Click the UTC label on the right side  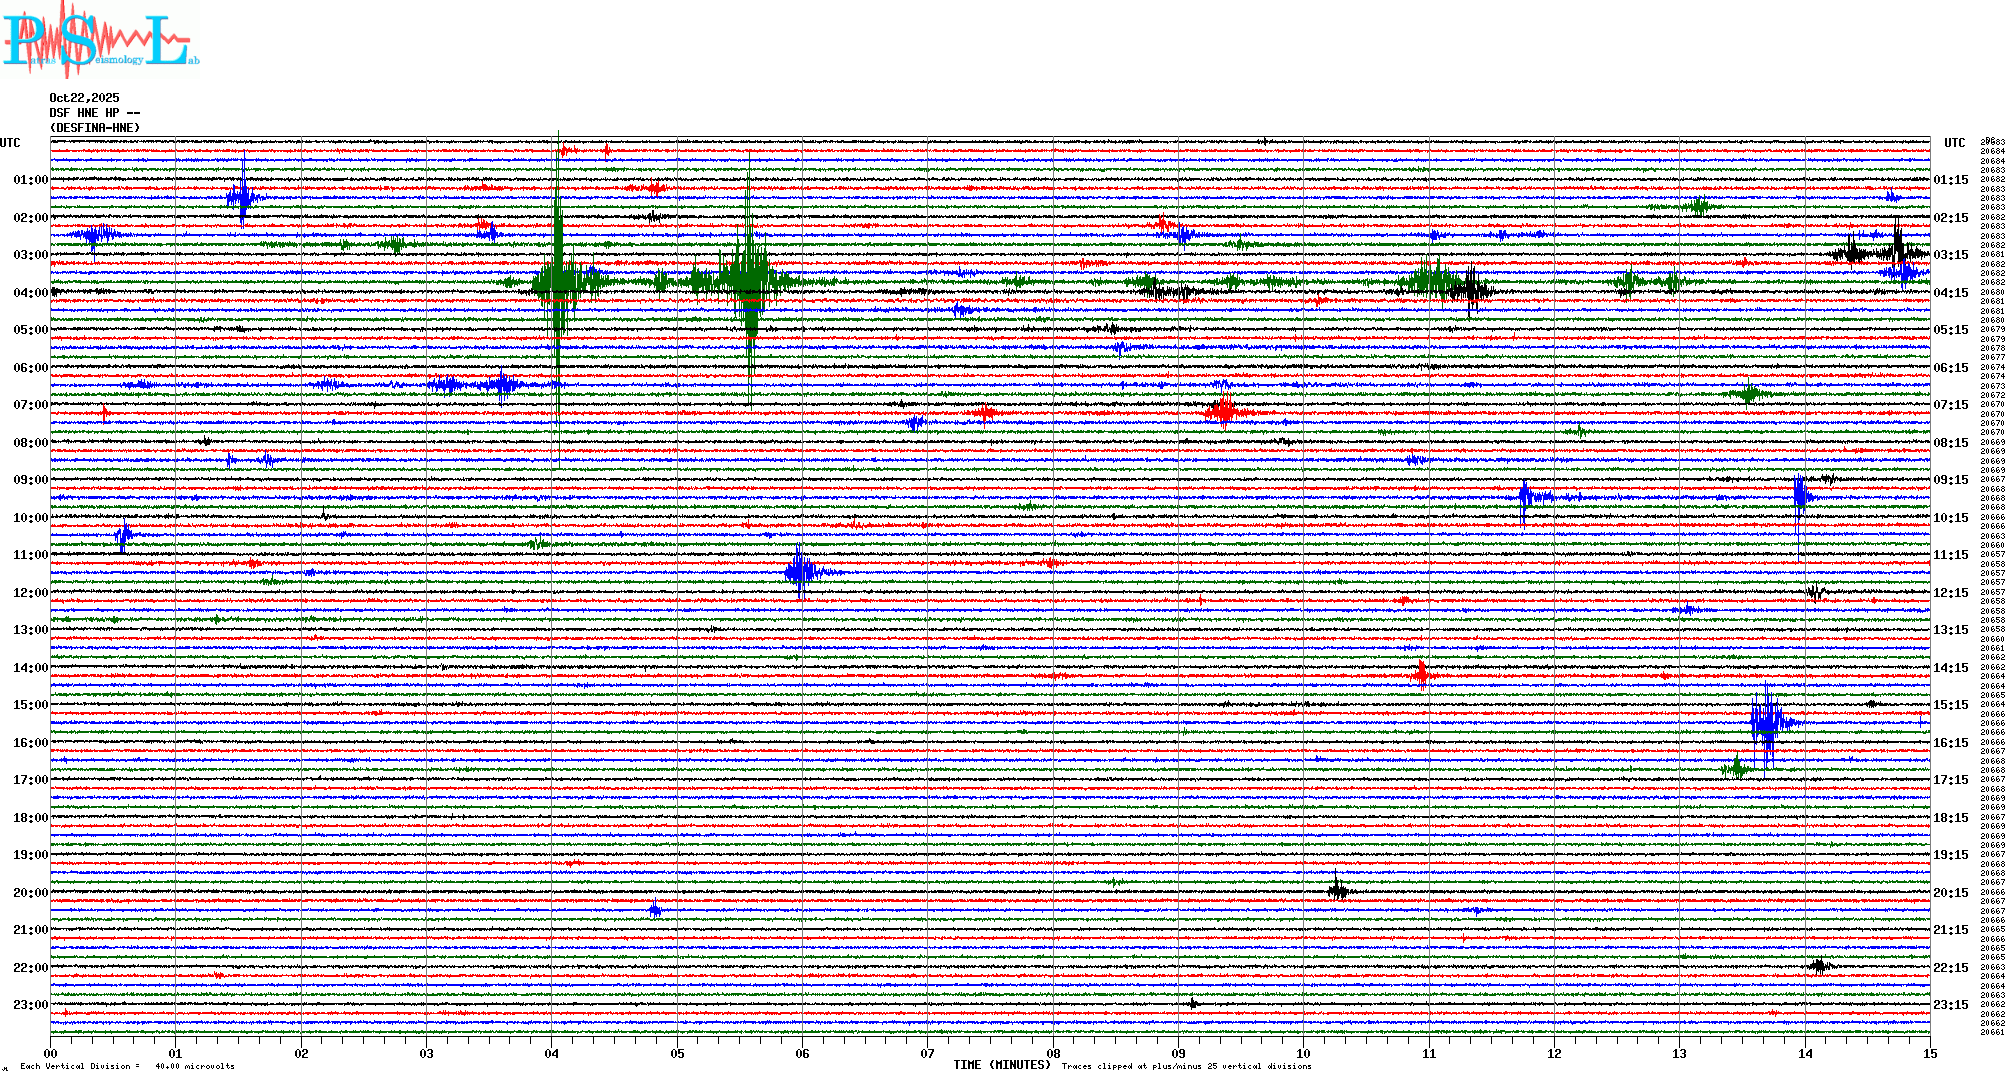tap(1954, 143)
